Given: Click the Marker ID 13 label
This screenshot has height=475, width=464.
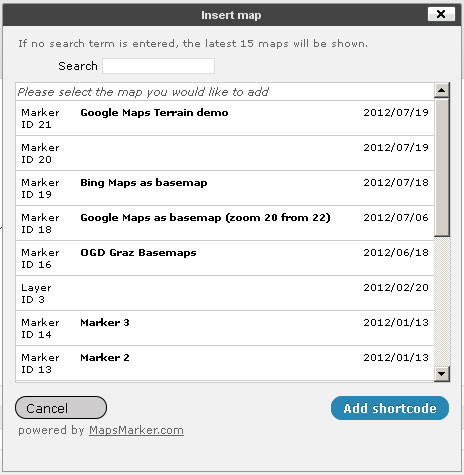Looking at the screenshot, I should [x=40, y=363].
